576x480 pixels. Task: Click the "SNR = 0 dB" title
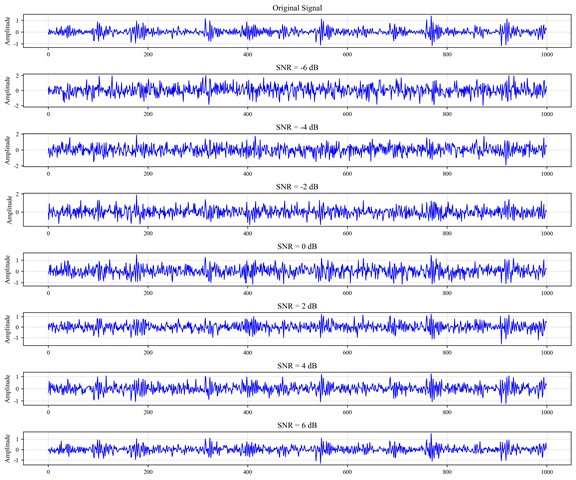[297, 246]
